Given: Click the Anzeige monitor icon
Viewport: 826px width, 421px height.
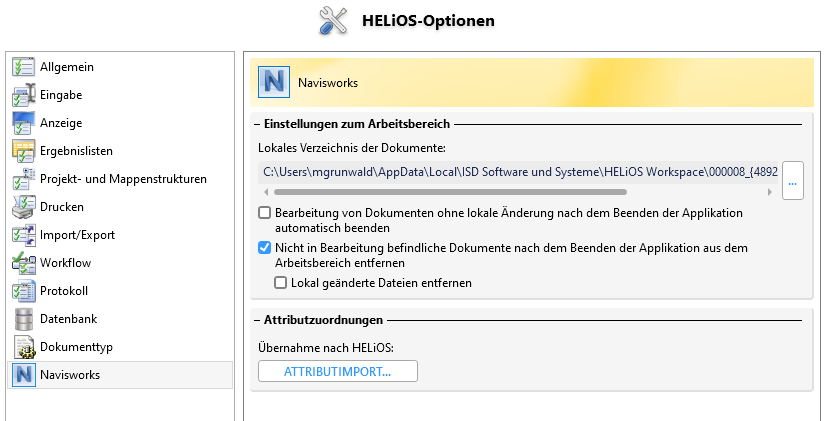Looking at the screenshot, I should pyautogui.click(x=23, y=123).
